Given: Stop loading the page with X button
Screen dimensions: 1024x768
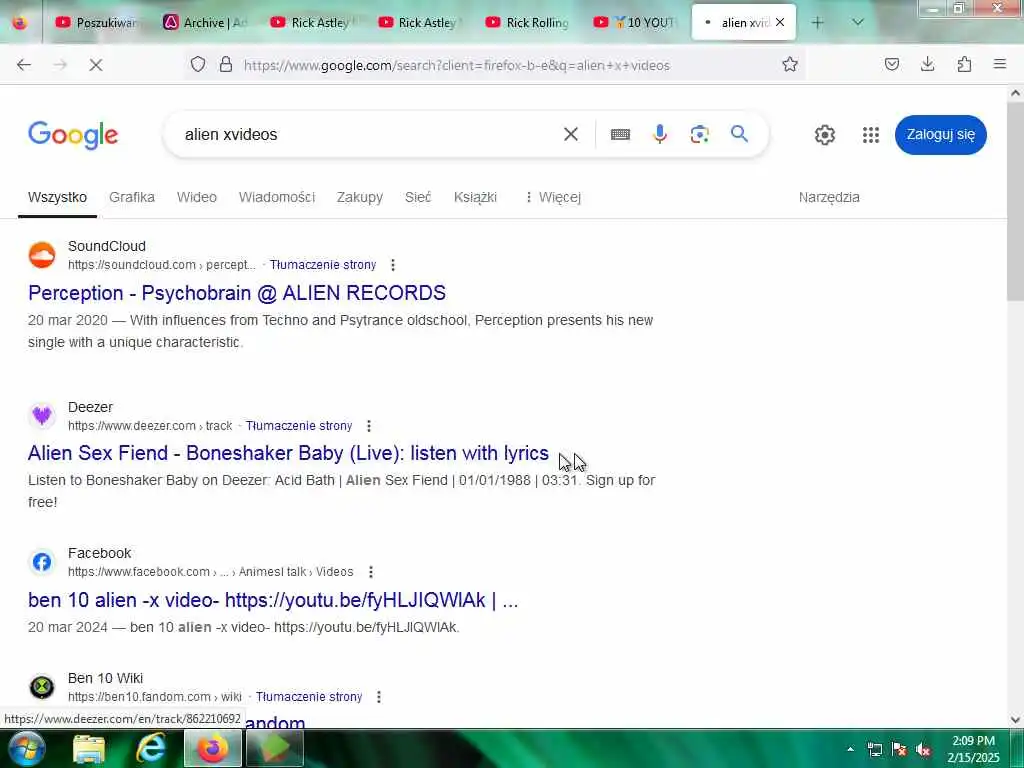Looking at the screenshot, I should tap(96, 65).
